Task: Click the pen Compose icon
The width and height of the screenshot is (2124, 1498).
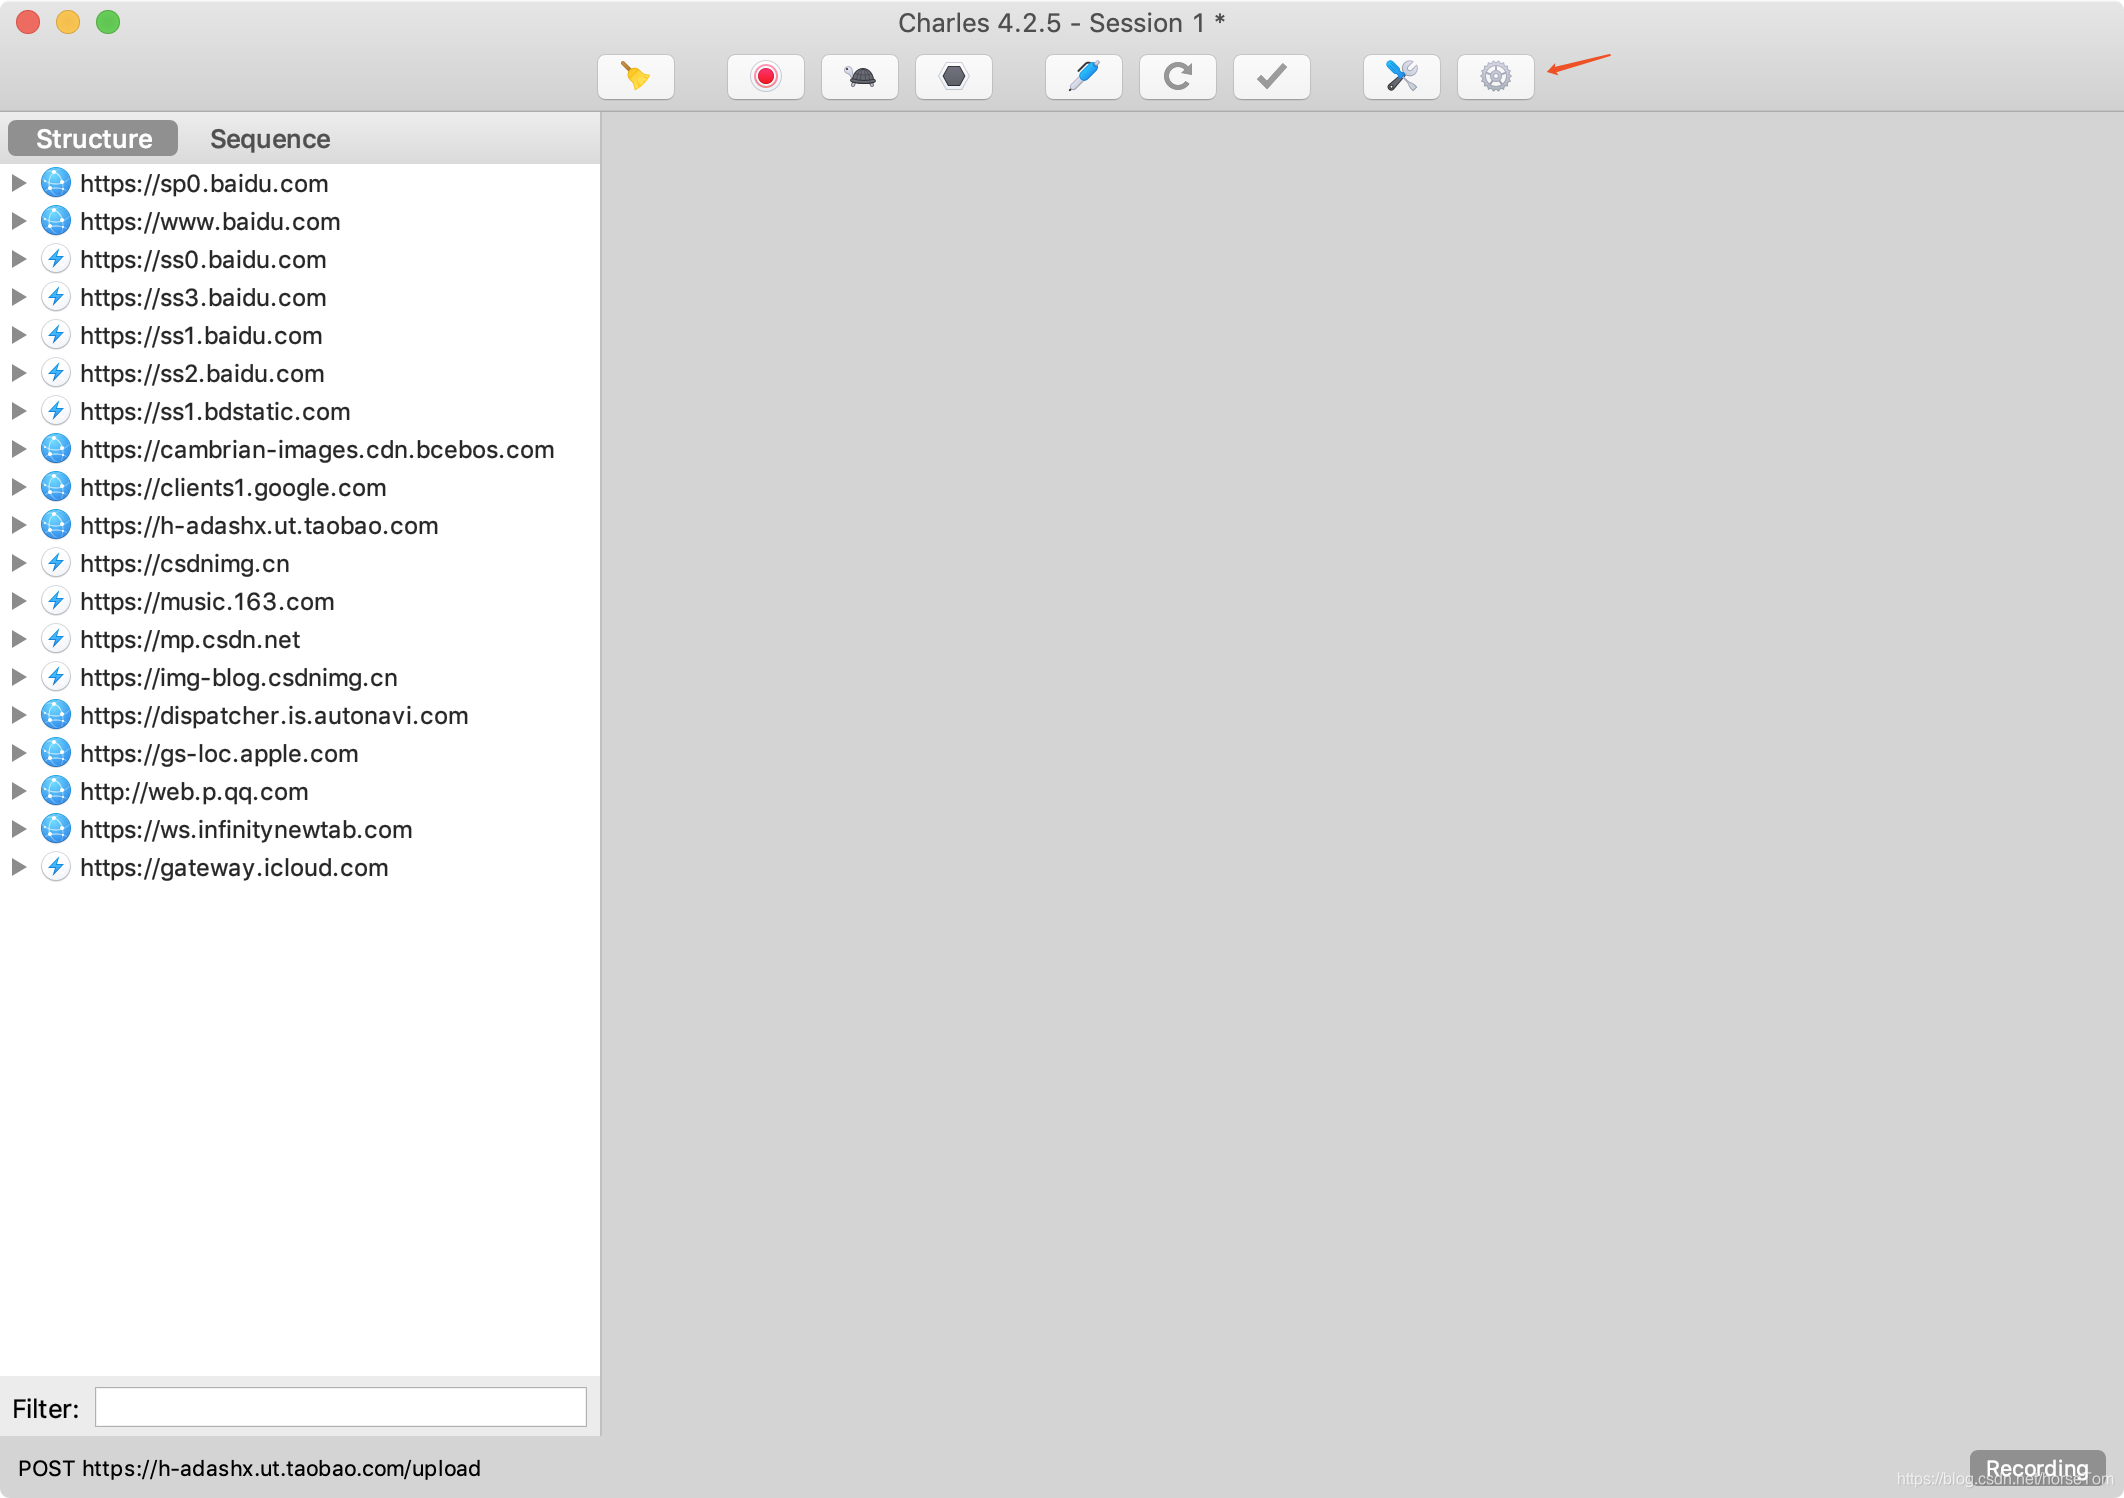Action: point(1084,77)
